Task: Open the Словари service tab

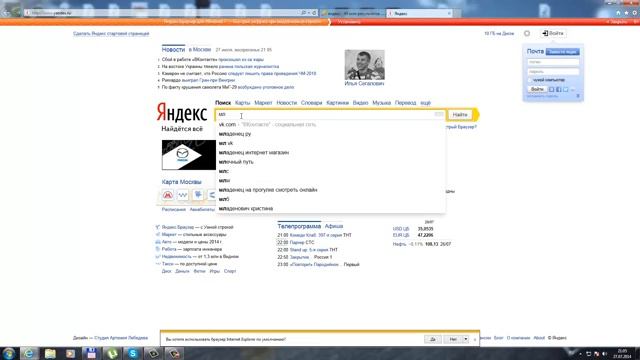Action: [311, 103]
